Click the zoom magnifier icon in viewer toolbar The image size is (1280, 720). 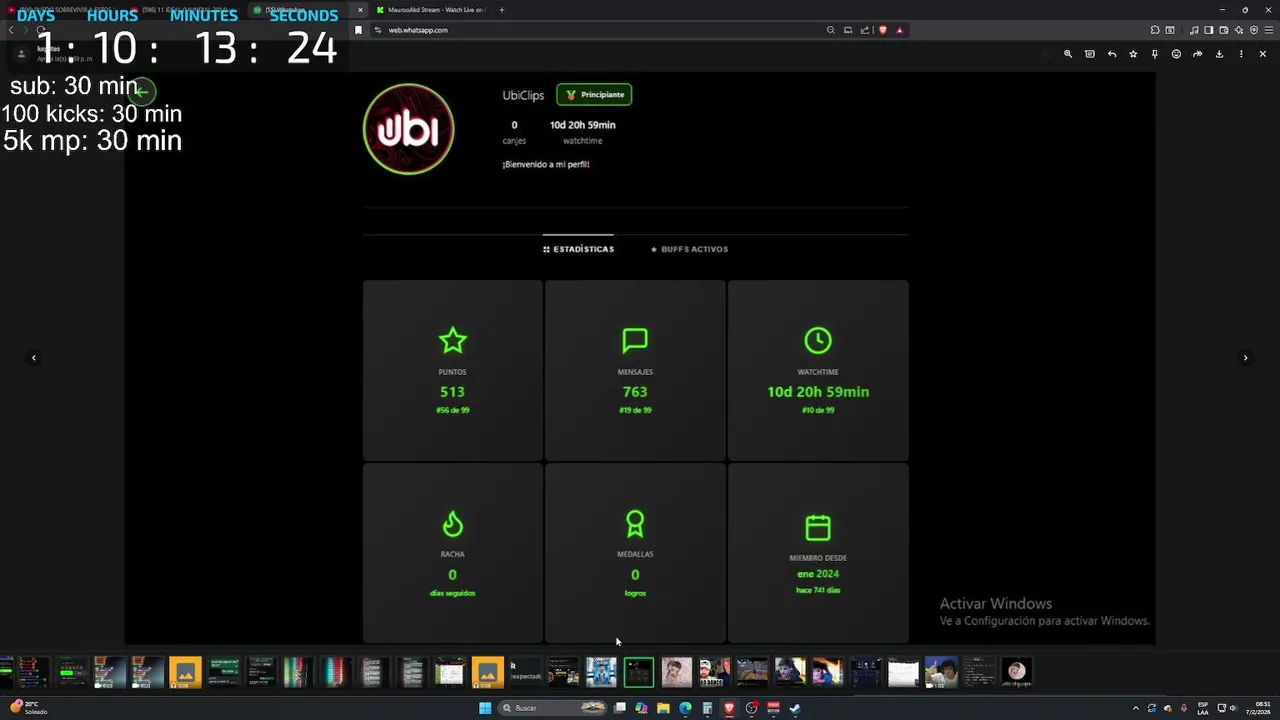tap(1068, 54)
